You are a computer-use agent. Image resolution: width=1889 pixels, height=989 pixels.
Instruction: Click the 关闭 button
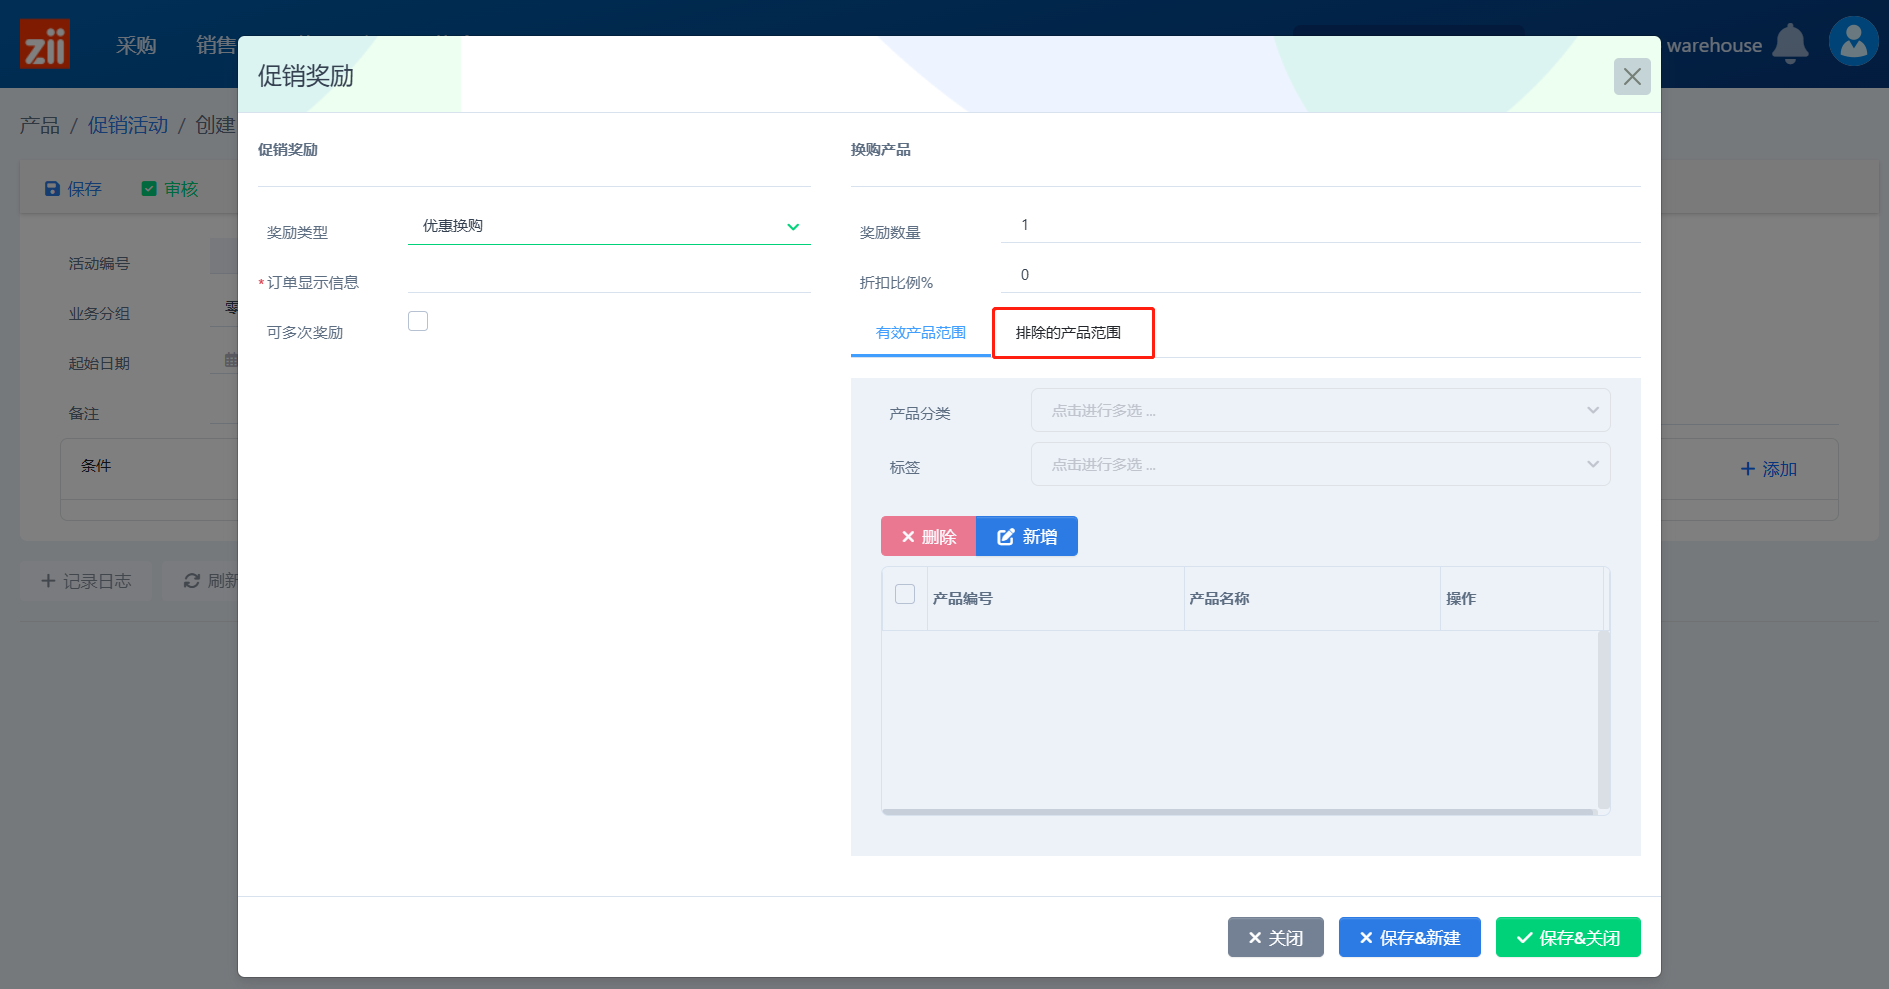[x=1275, y=937]
